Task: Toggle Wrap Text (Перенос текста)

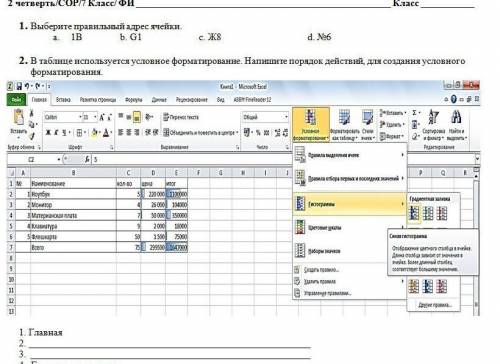Action: coord(181,117)
